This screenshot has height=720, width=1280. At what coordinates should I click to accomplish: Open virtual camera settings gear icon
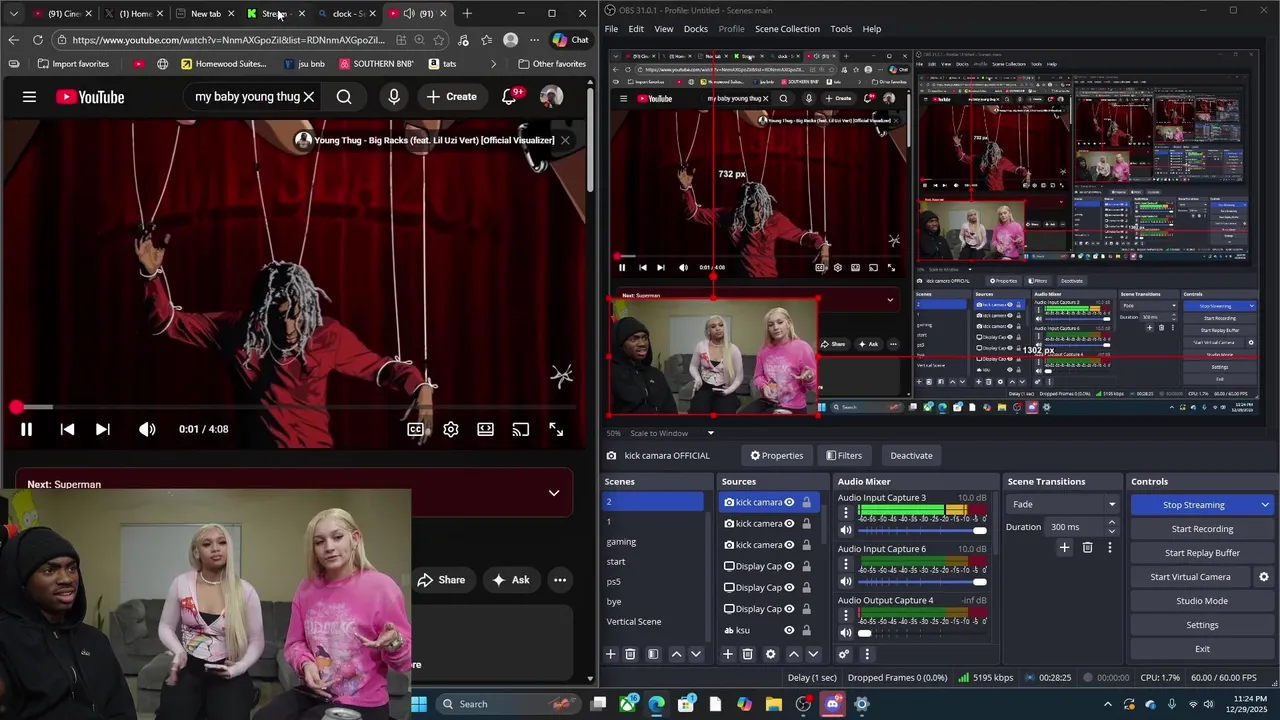(1263, 577)
